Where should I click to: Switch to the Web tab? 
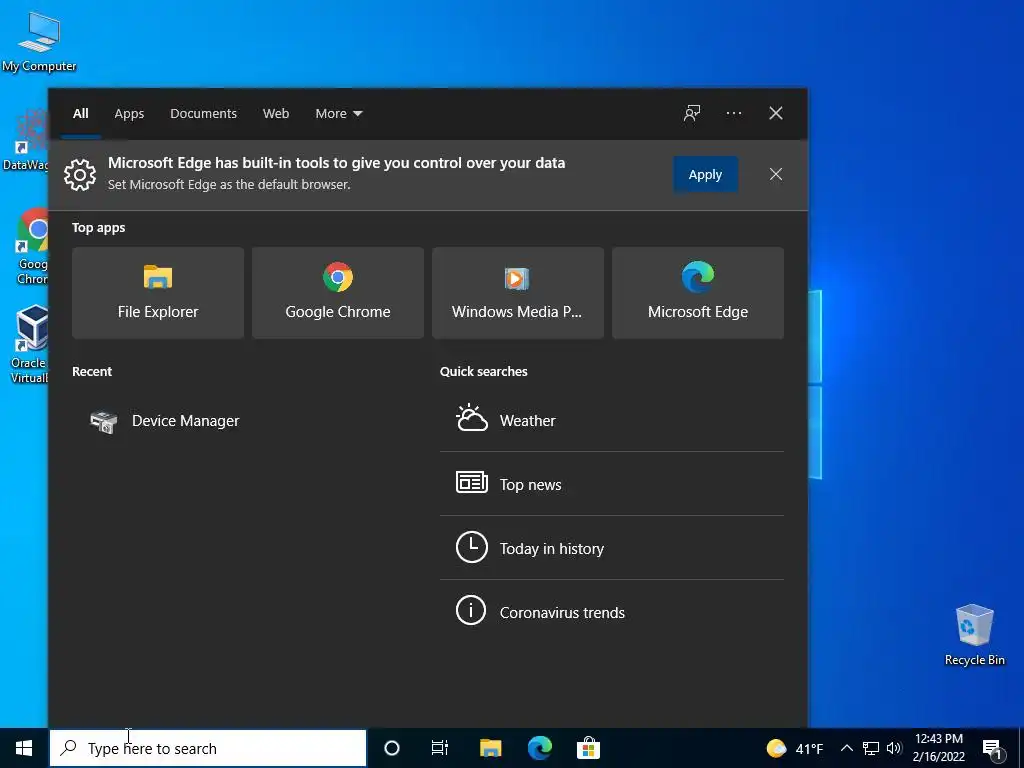pyautogui.click(x=276, y=114)
